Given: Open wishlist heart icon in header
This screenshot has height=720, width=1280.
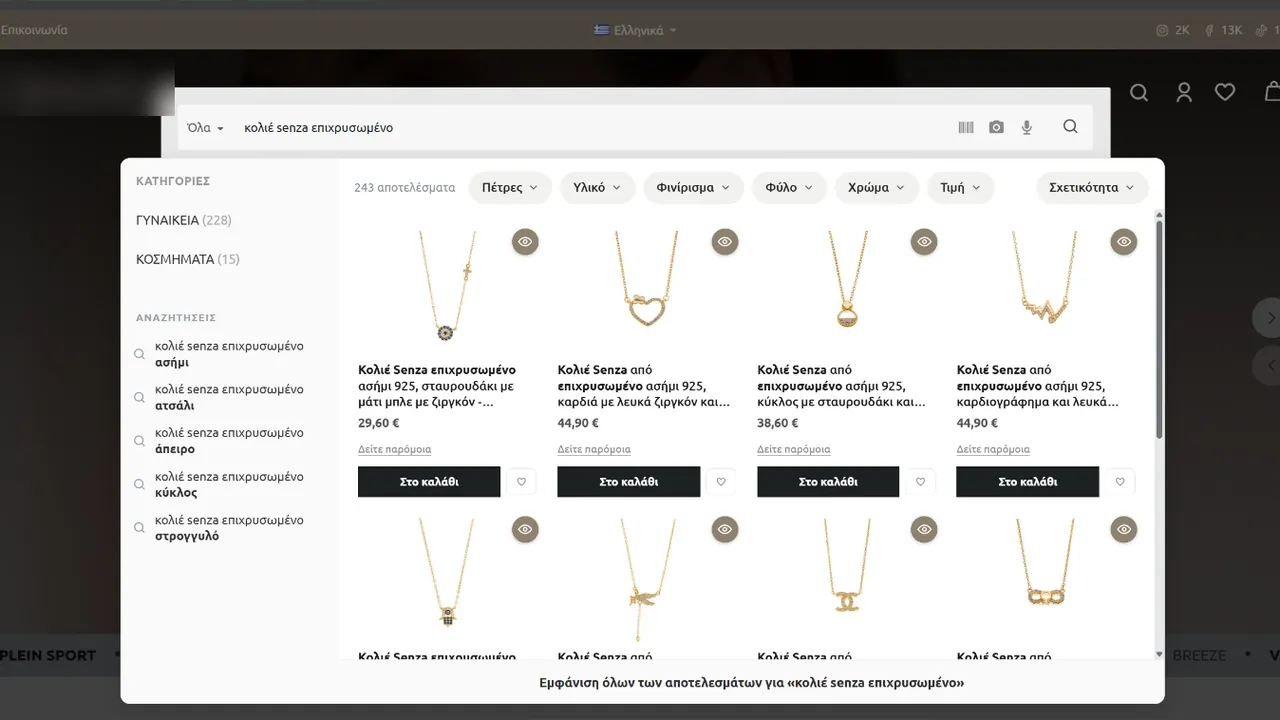Looking at the screenshot, I should 1225,92.
